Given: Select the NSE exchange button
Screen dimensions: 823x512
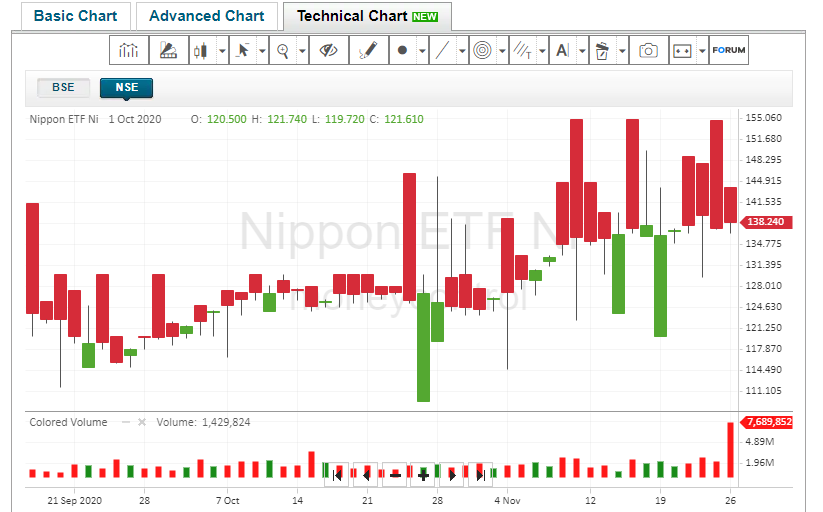Looking at the screenshot, I should click(x=126, y=88).
